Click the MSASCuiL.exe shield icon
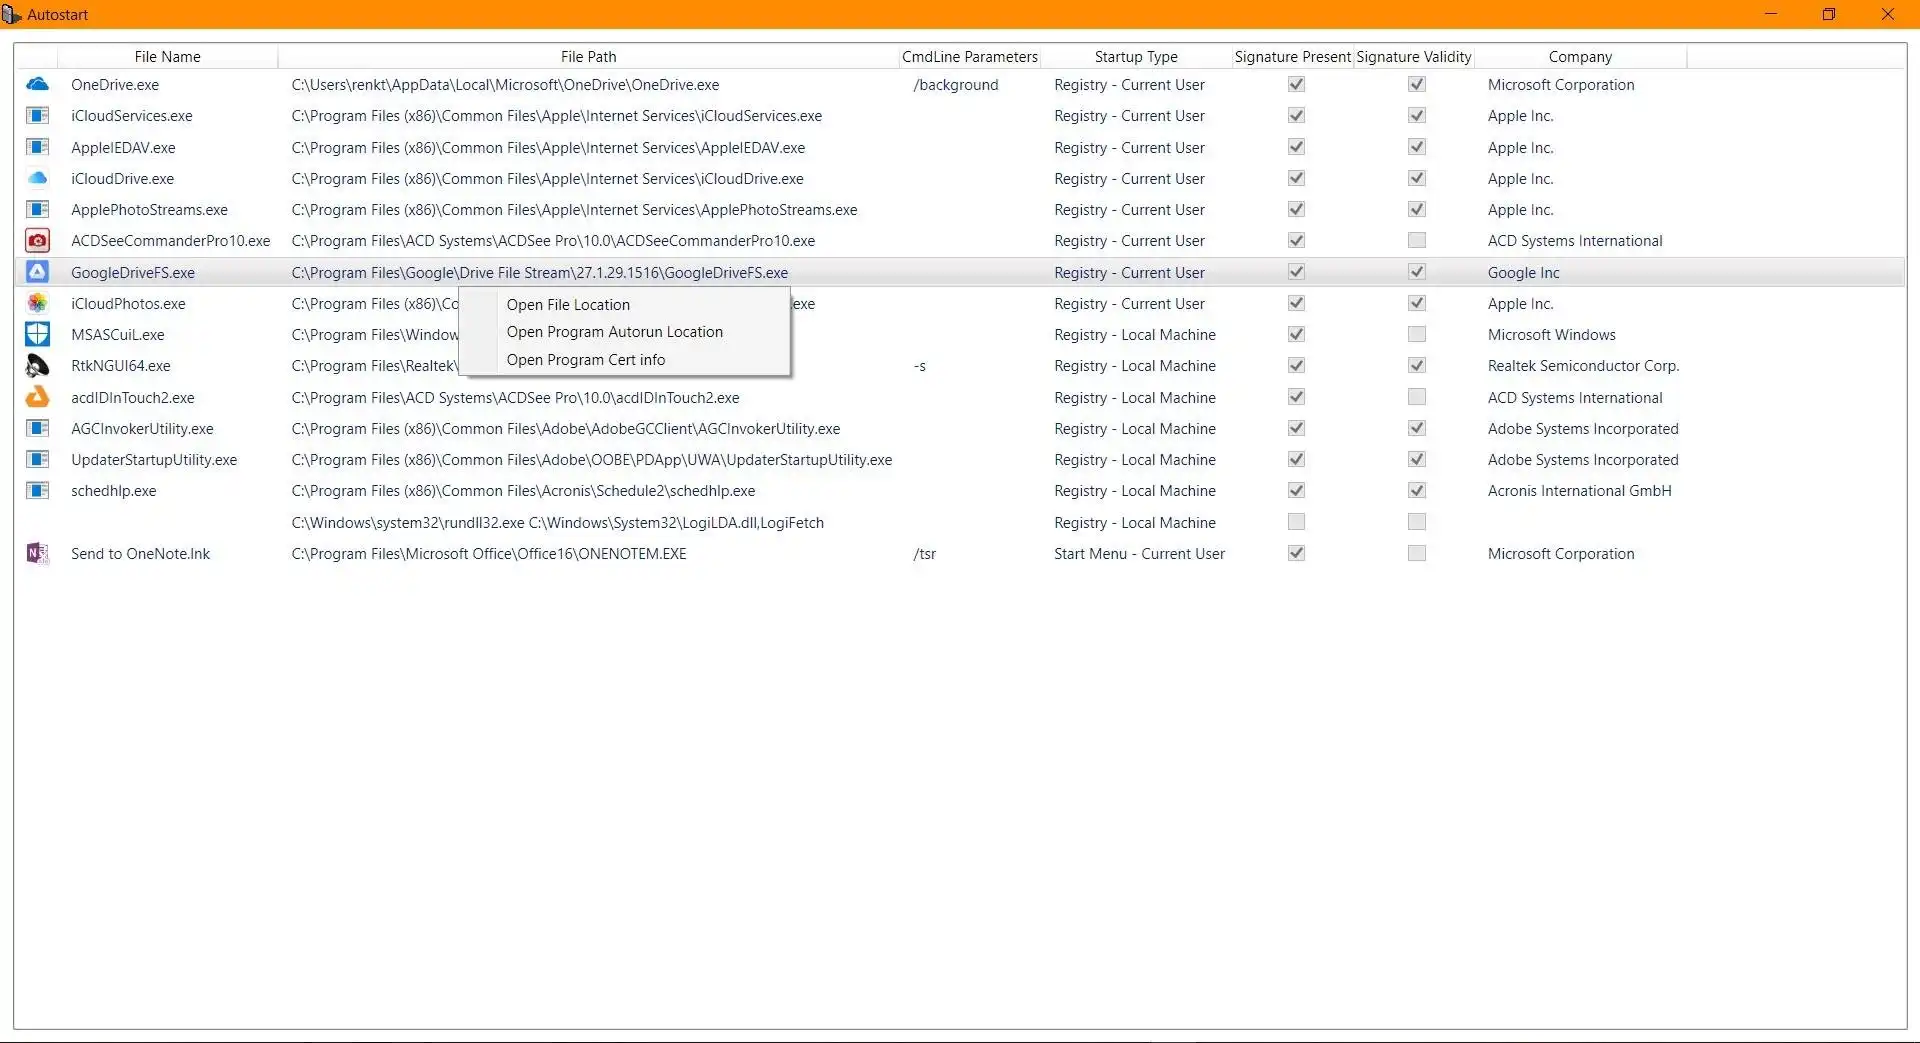 coord(37,334)
